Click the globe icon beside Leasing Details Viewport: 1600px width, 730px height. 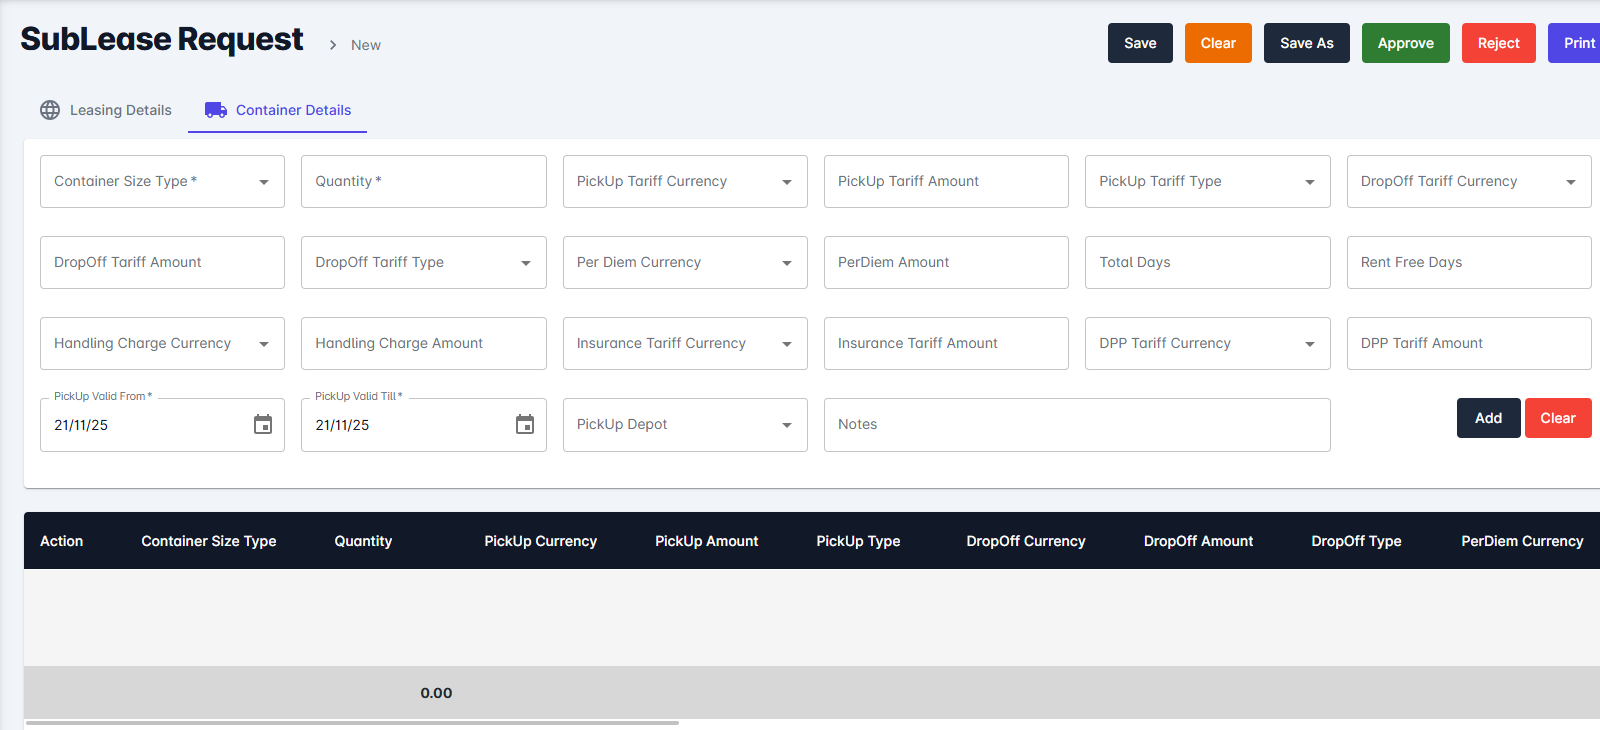point(50,110)
